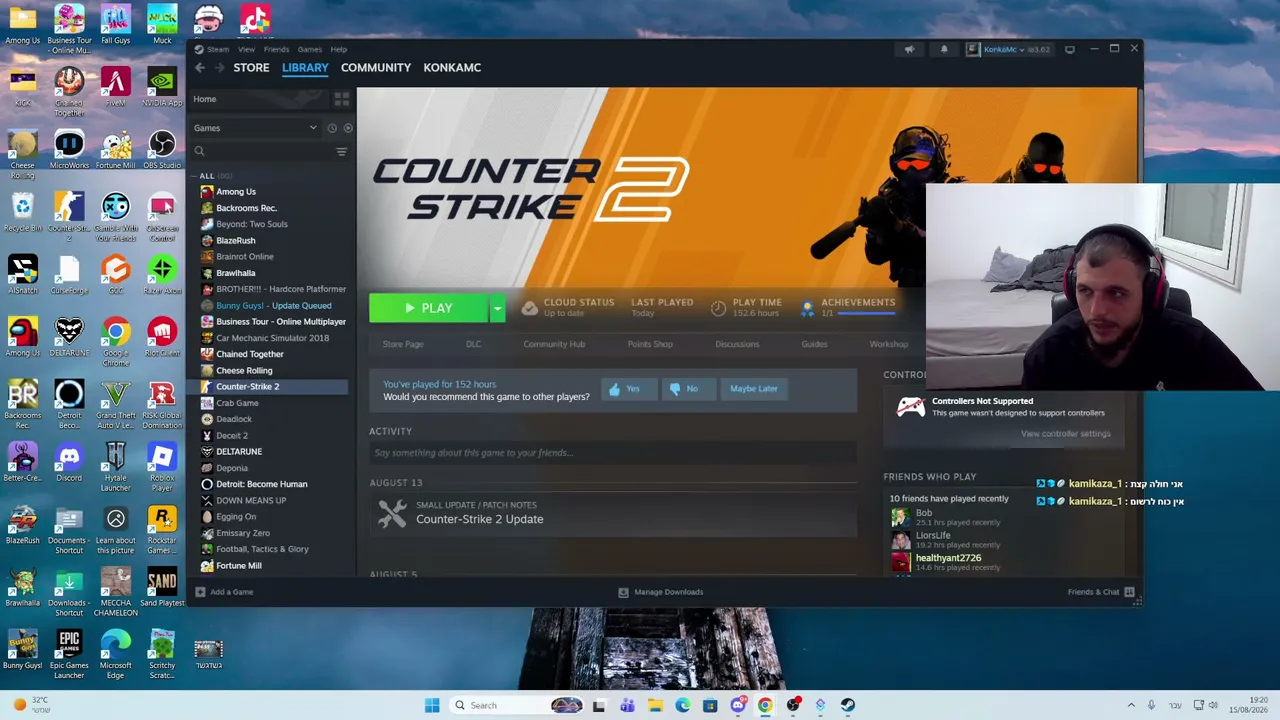Open the Games filter dropdown

click(x=255, y=128)
